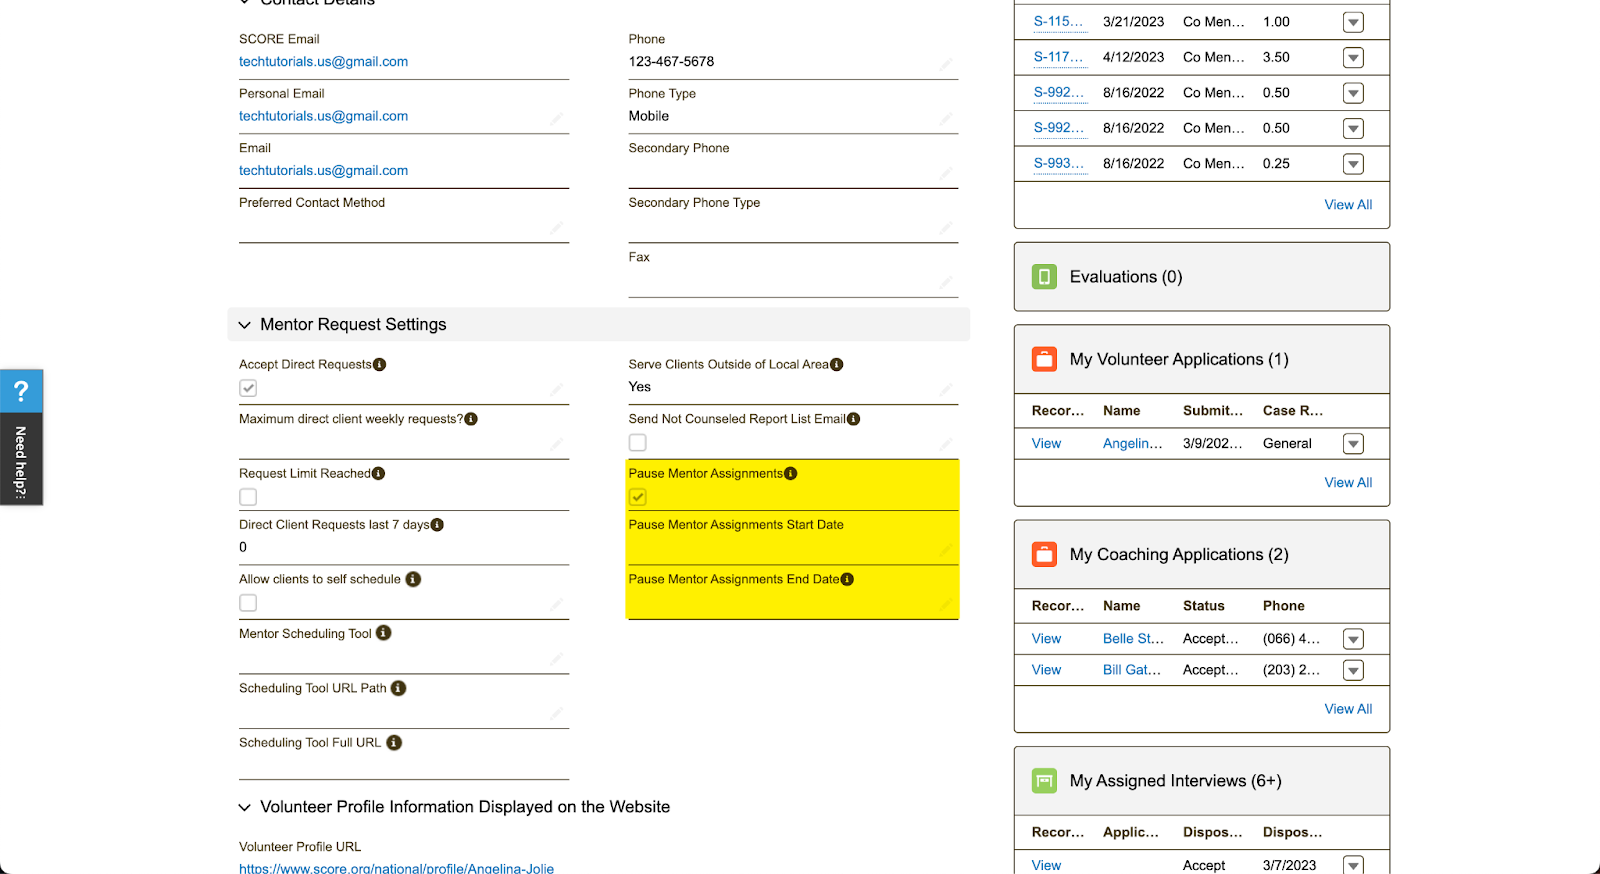The width and height of the screenshot is (1600, 874).
Task: Click info icon for Allow clients to self schedule
Action: coord(413,580)
